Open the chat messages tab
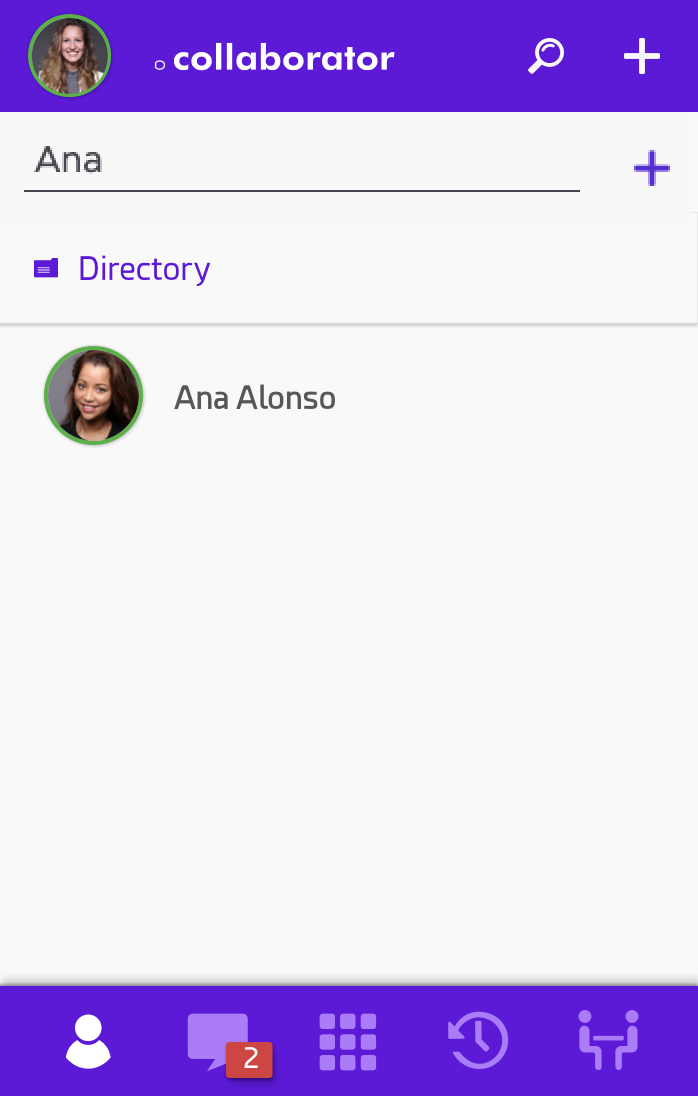This screenshot has width=698, height=1096. coord(217,1039)
